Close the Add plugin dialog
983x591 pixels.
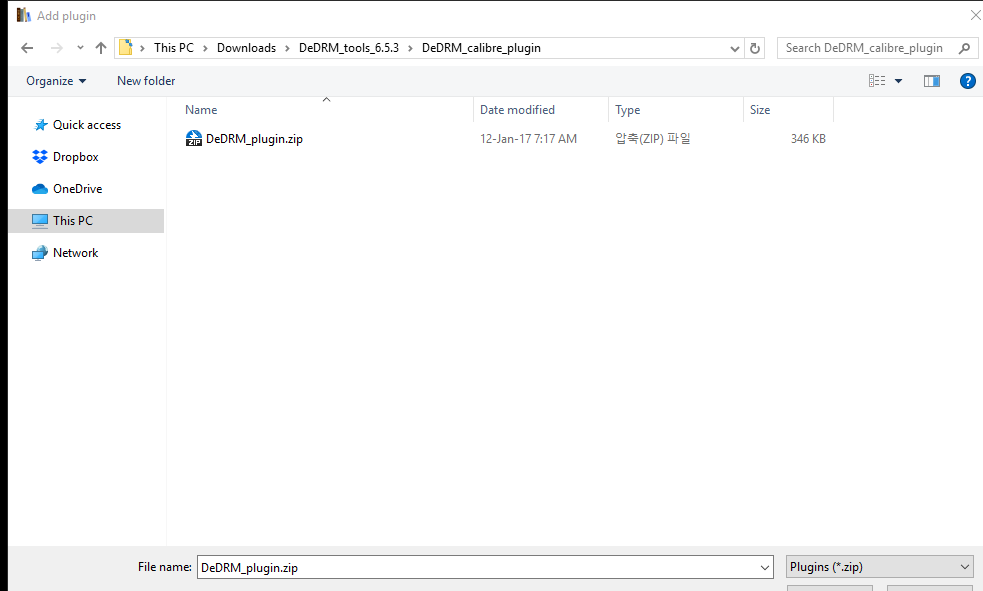[x=975, y=16]
